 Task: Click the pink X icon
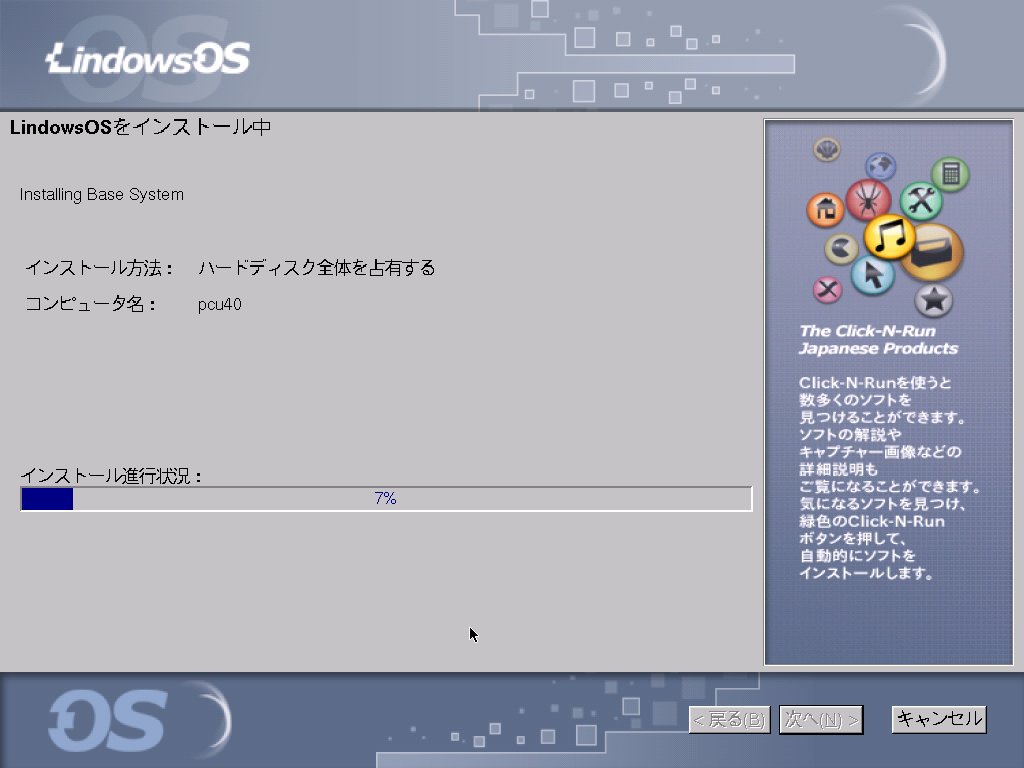[827, 288]
